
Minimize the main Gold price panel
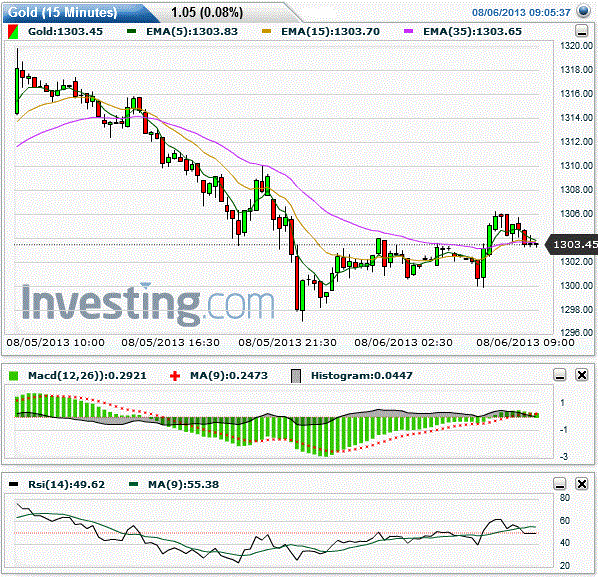click(x=582, y=31)
